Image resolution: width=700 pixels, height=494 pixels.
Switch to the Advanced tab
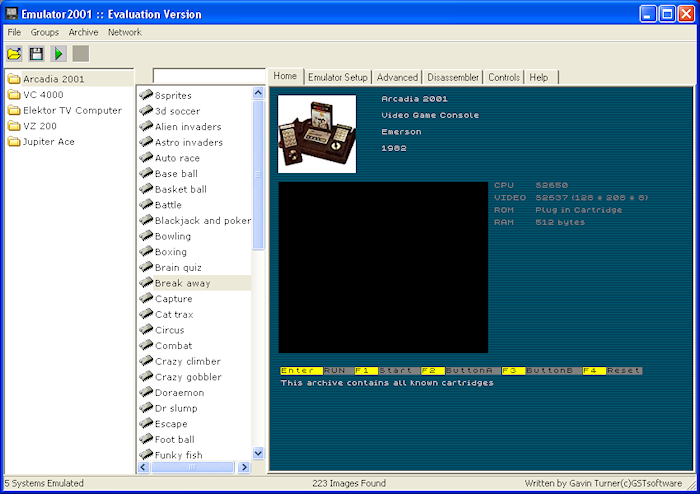tap(397, 77)
